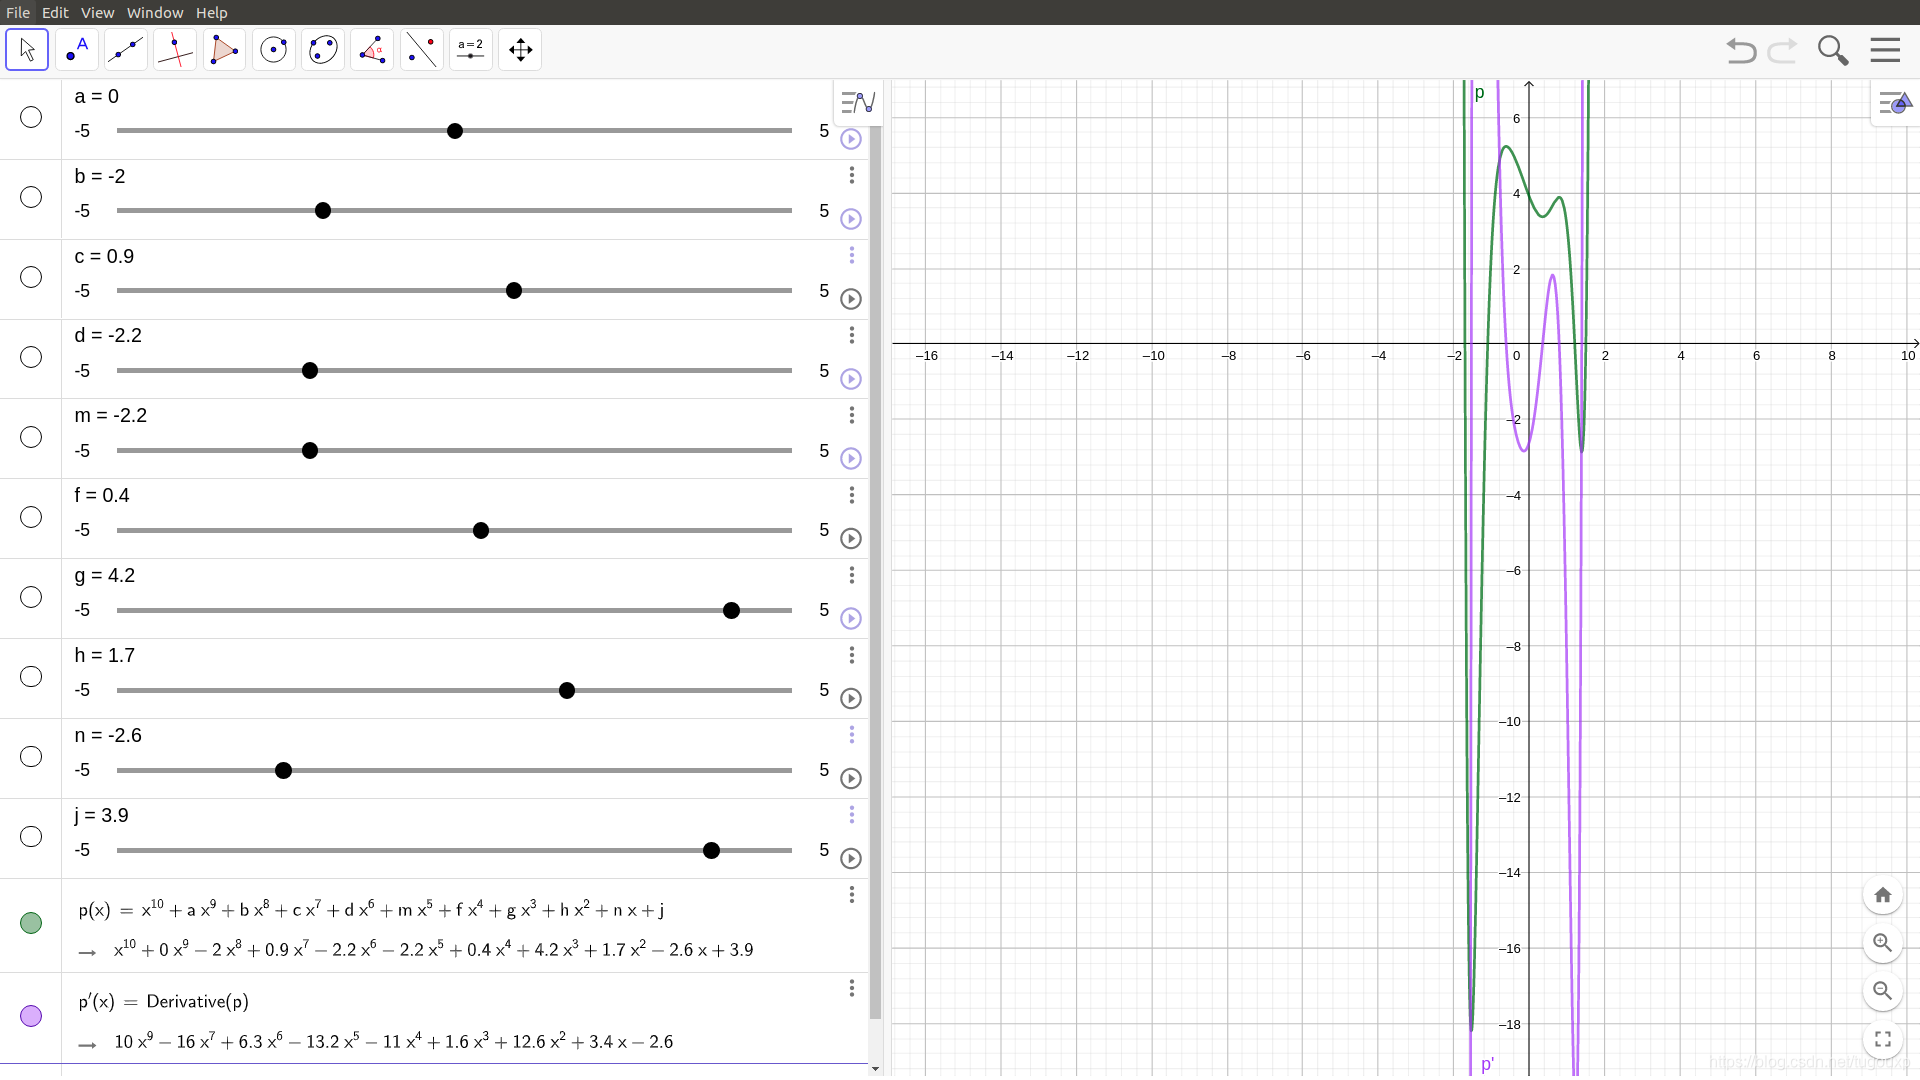
Task: Click the Undo arrow
Action: [1741, 50]
